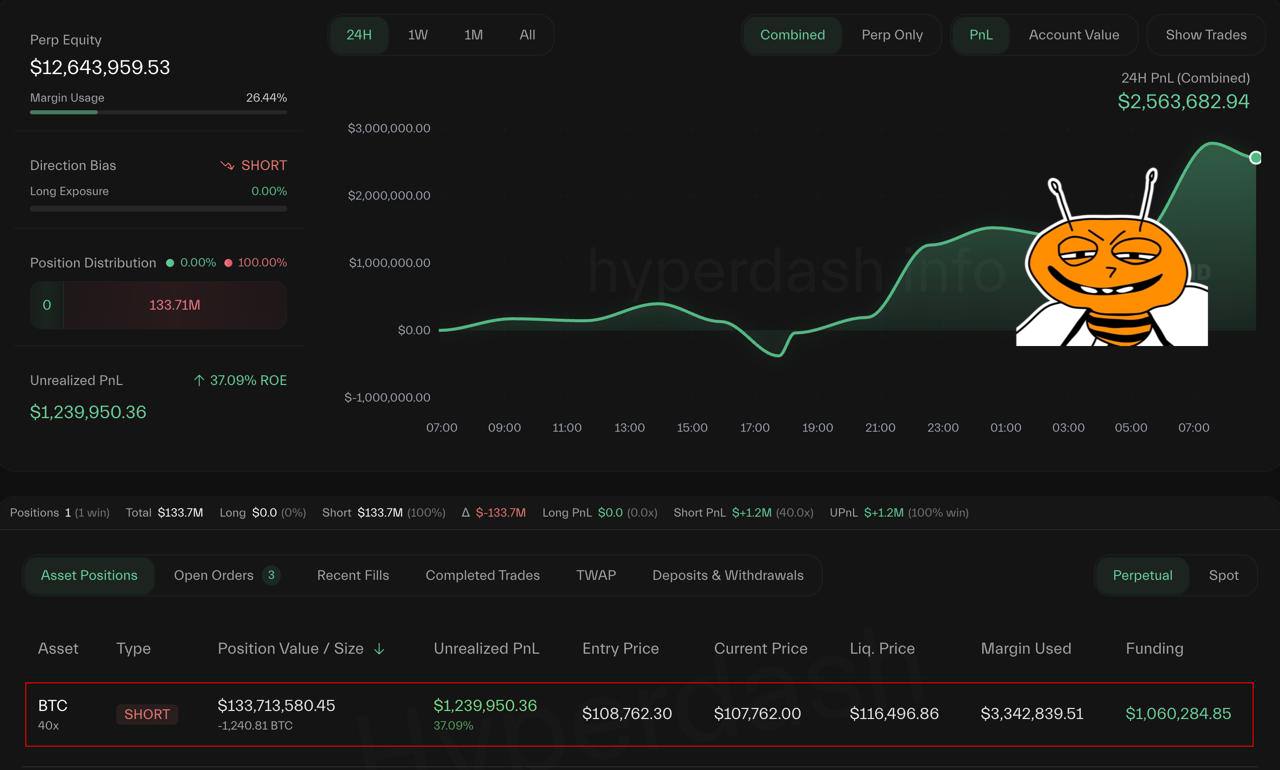Sort by the Type column header
Screen dimensions: 1280x770
[x=133, y=648]
